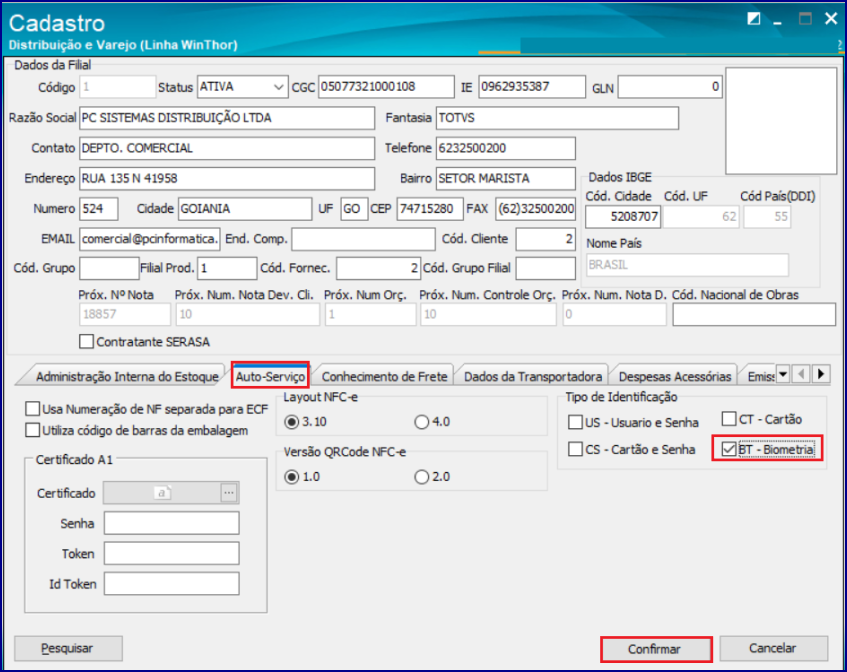Click the Próx. Nº Nota field 18857
This screenshot has height=672, width=847.
tap(125, 314)
